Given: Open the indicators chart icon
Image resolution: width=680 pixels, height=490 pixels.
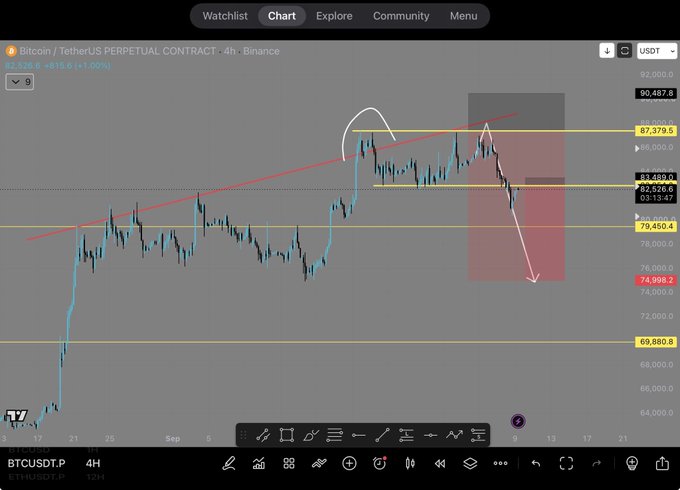Looking at the screenshot, I should click(259, 464).
